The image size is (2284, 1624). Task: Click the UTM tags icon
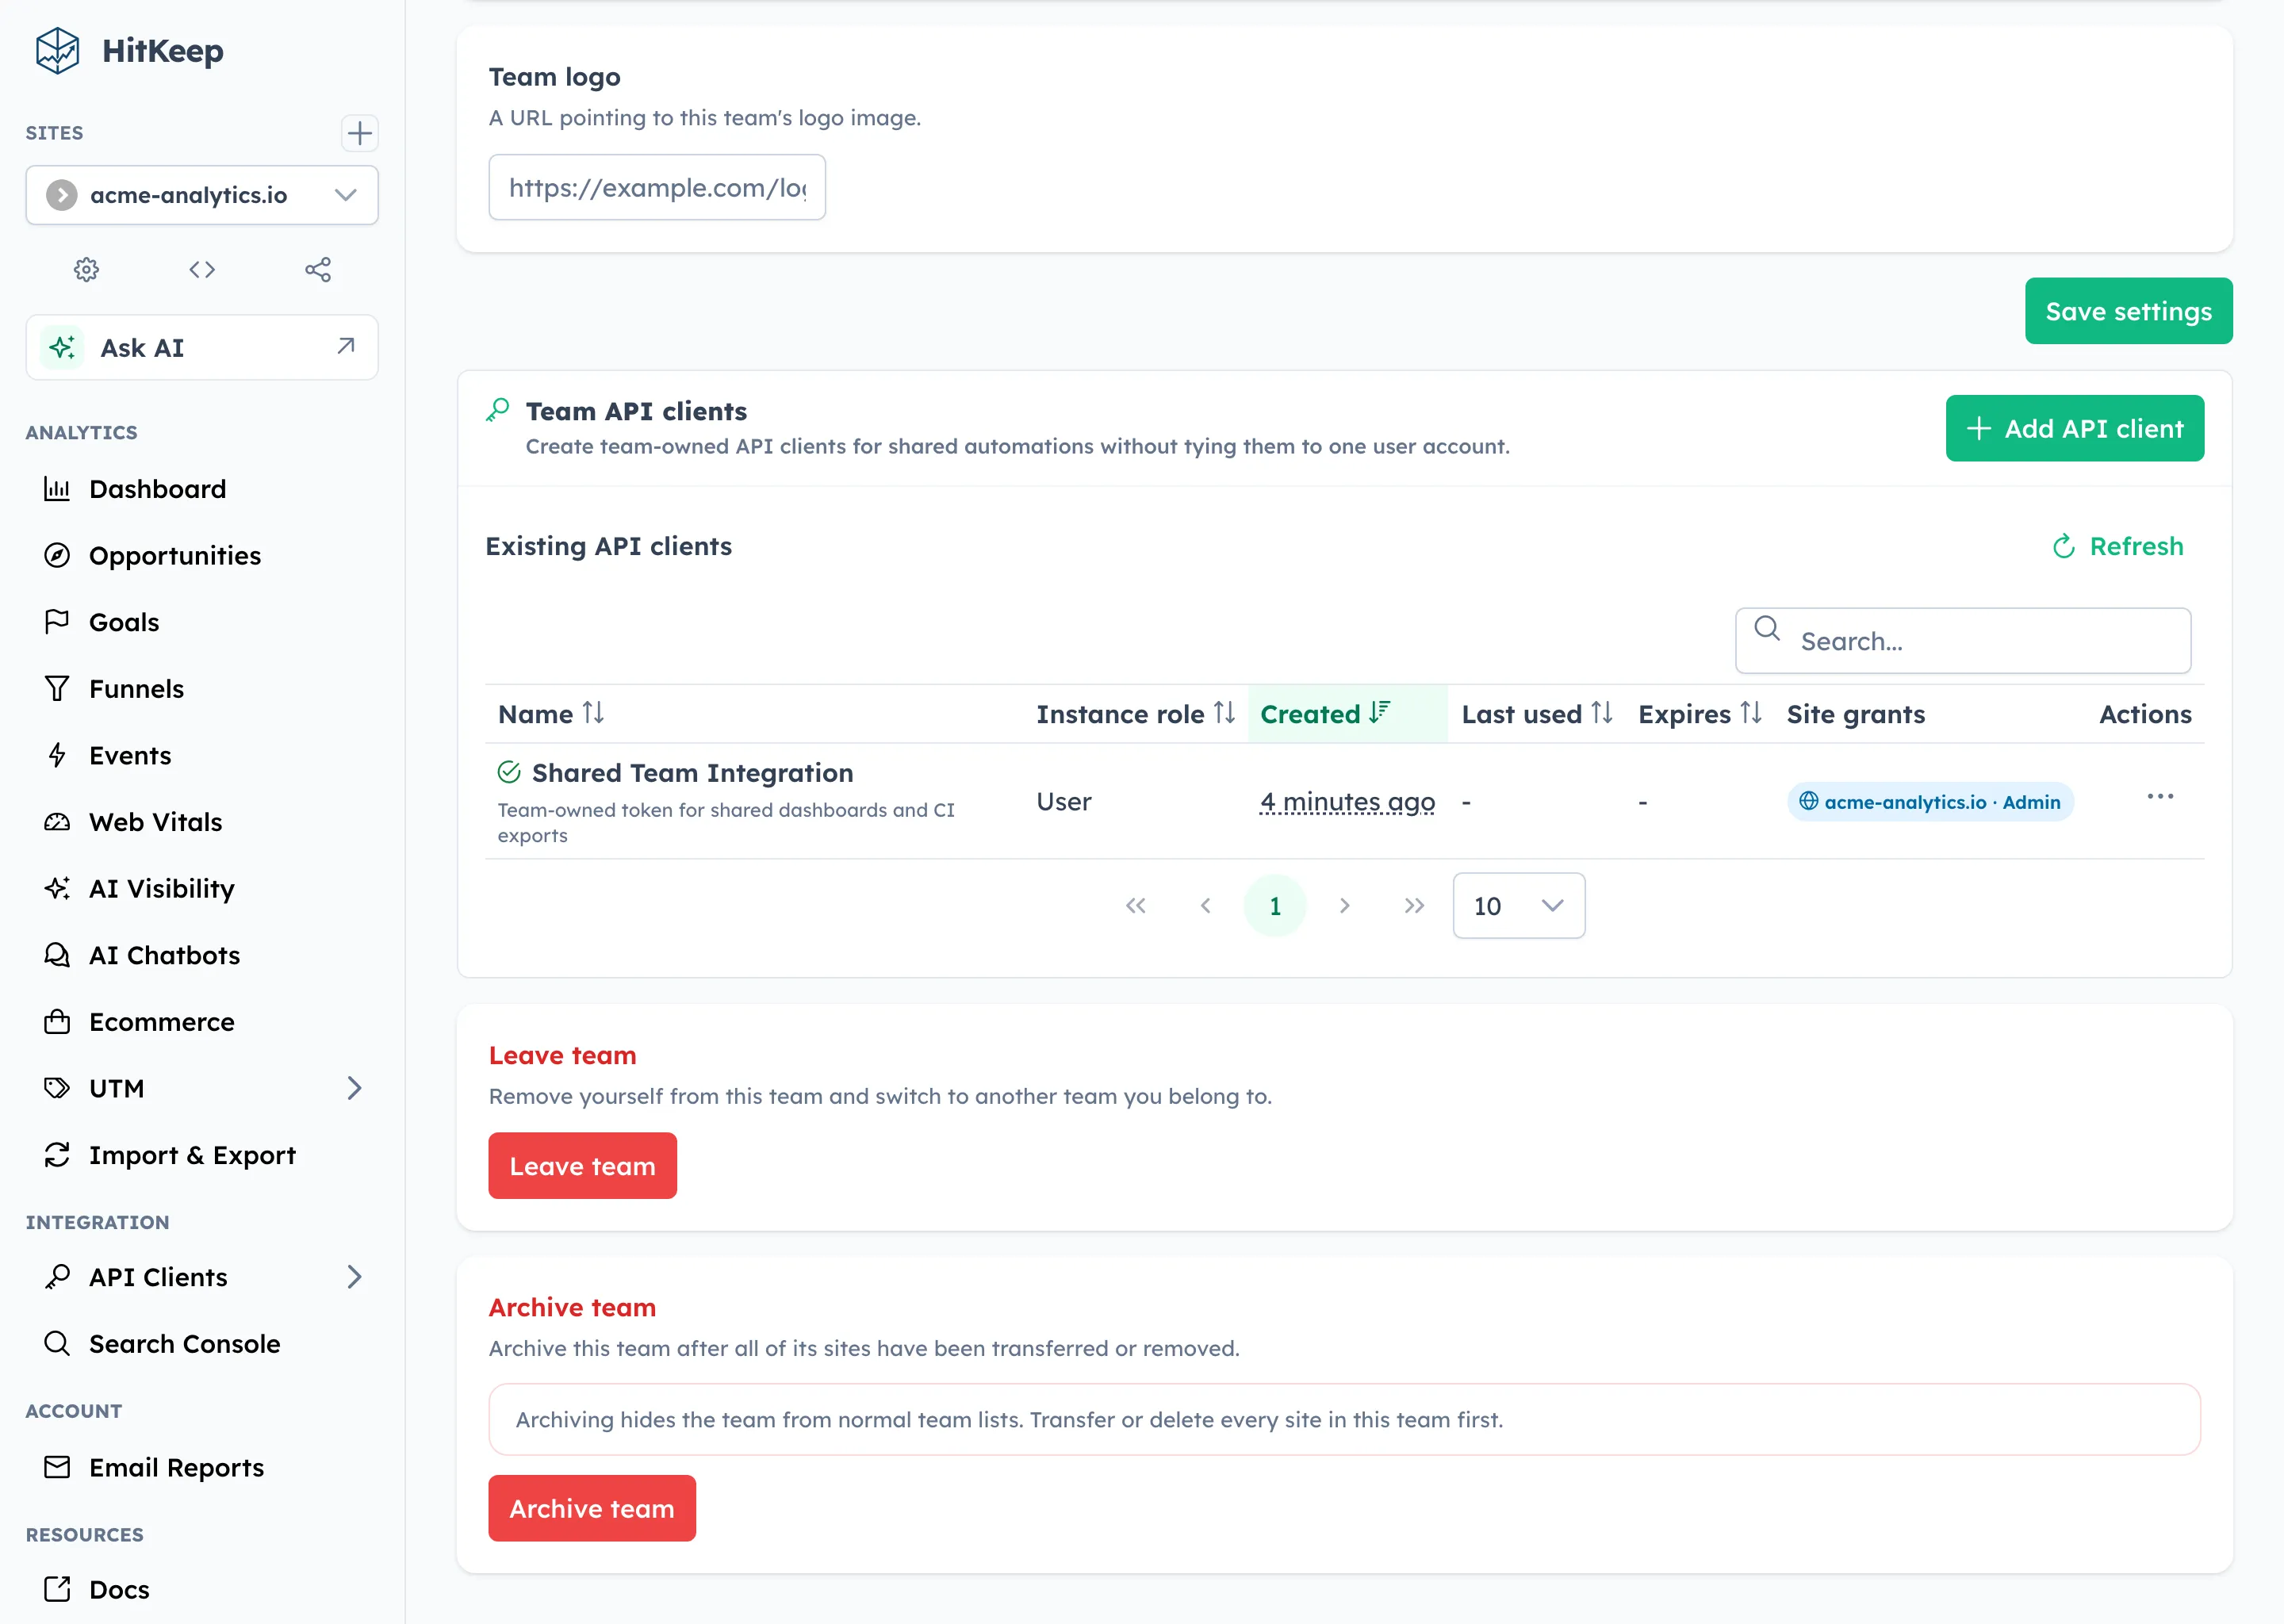coord(57,1088)
